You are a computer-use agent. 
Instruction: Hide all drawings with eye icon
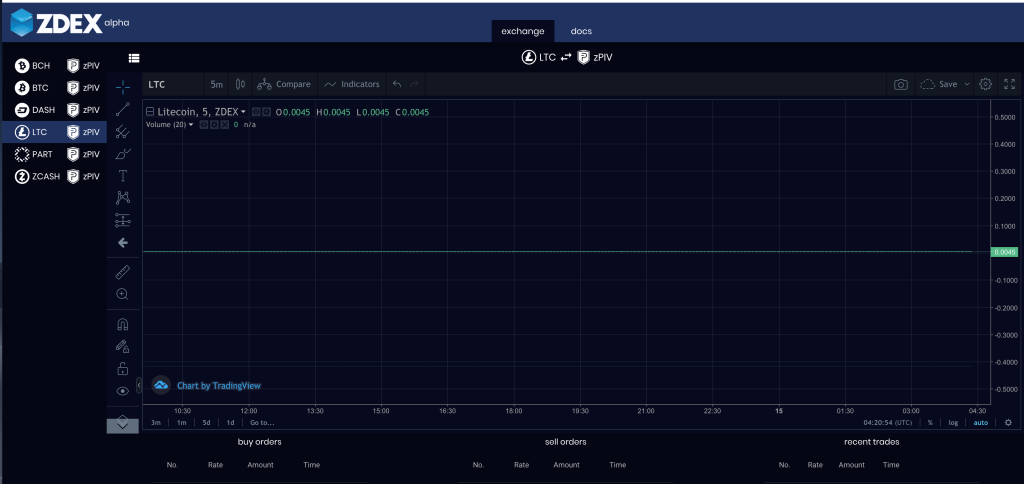coord(122,391)
